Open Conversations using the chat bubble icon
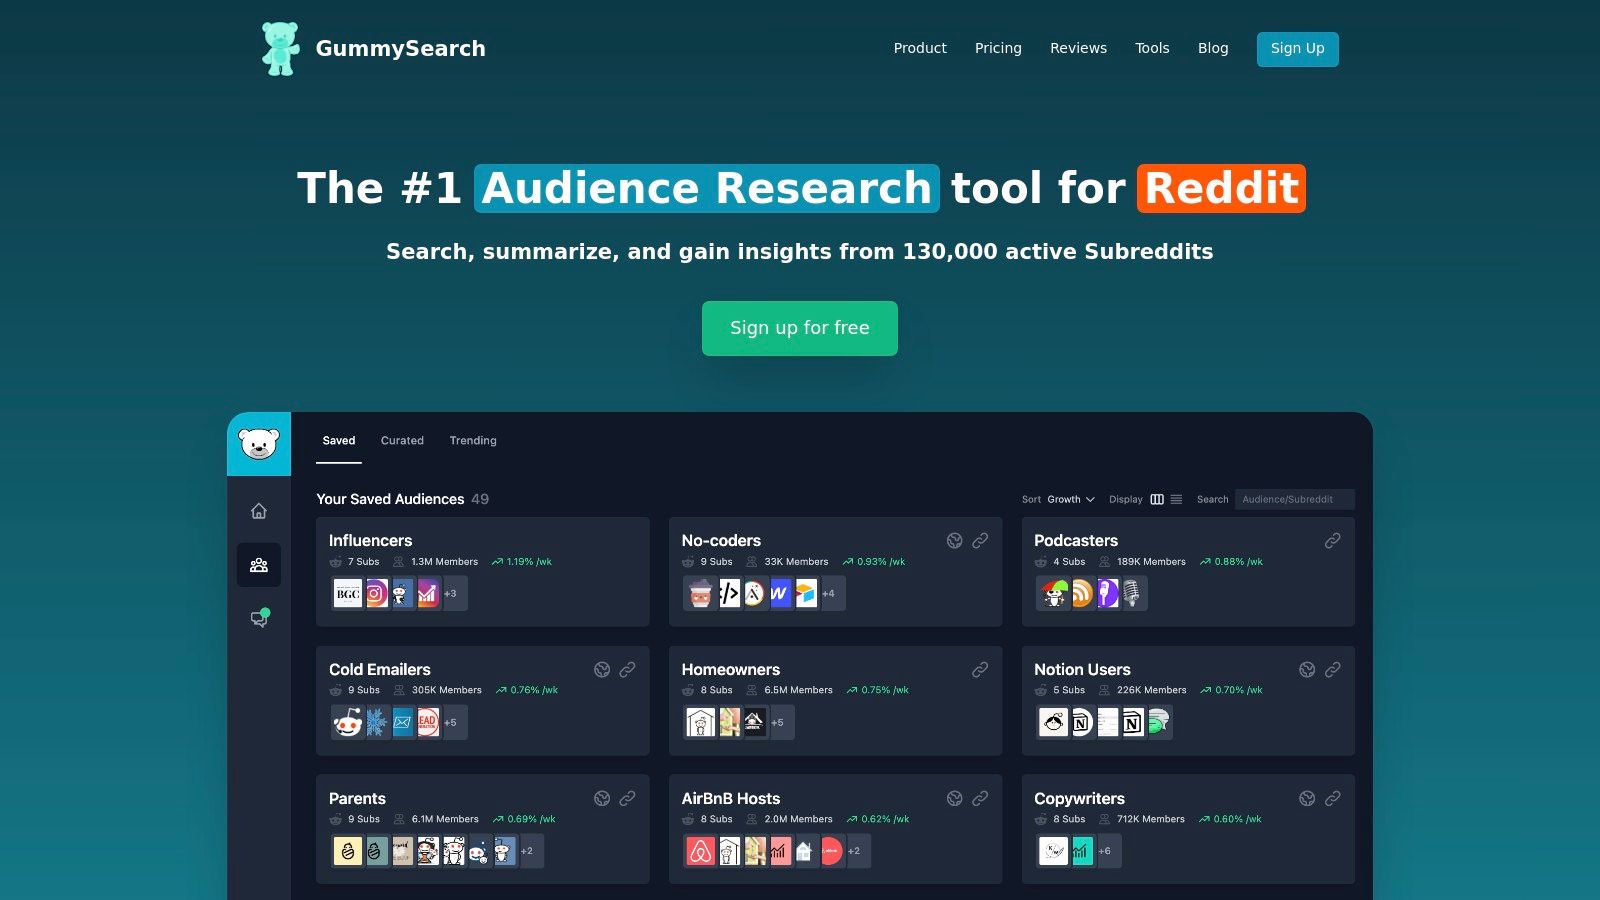Image resolution: width=1600 pixels, height=900 pixels. point(259,617)
